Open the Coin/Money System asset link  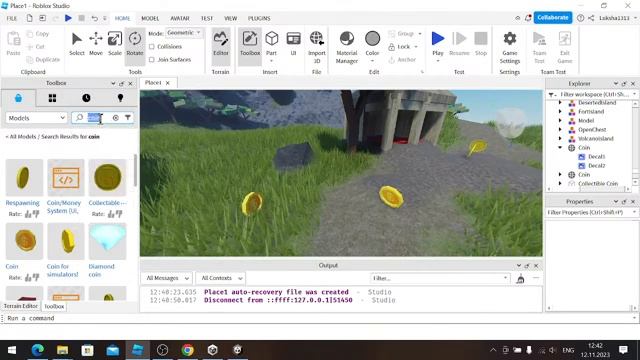[64, 207]
